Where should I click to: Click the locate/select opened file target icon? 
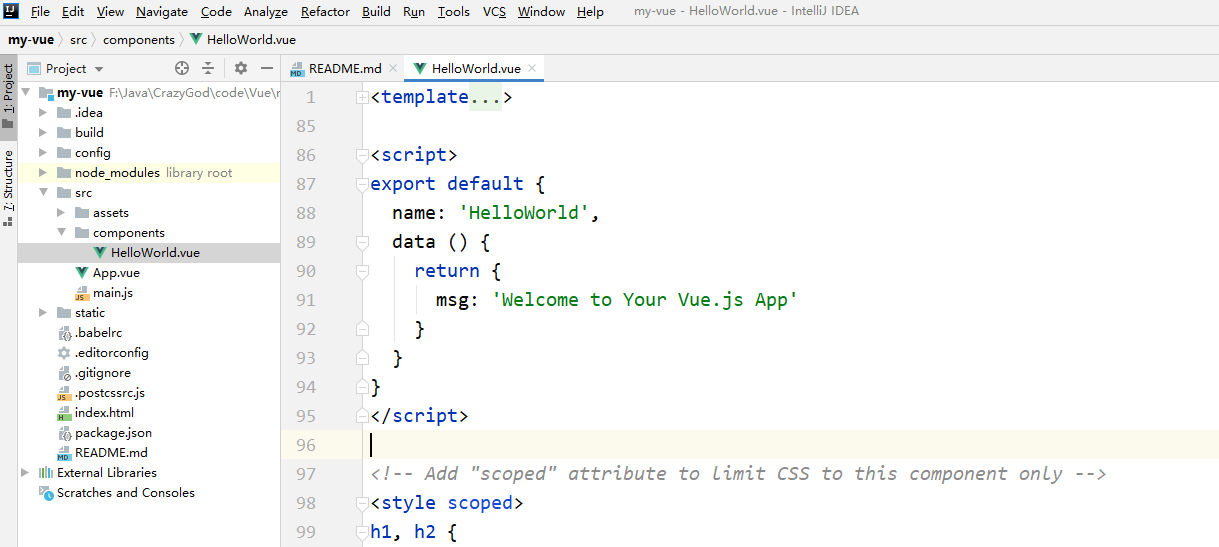pos(182,68)
